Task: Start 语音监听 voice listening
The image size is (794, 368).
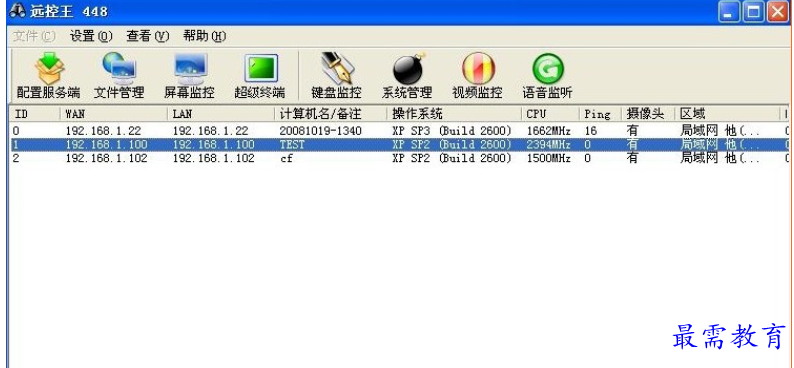Action: click(548, 76)
